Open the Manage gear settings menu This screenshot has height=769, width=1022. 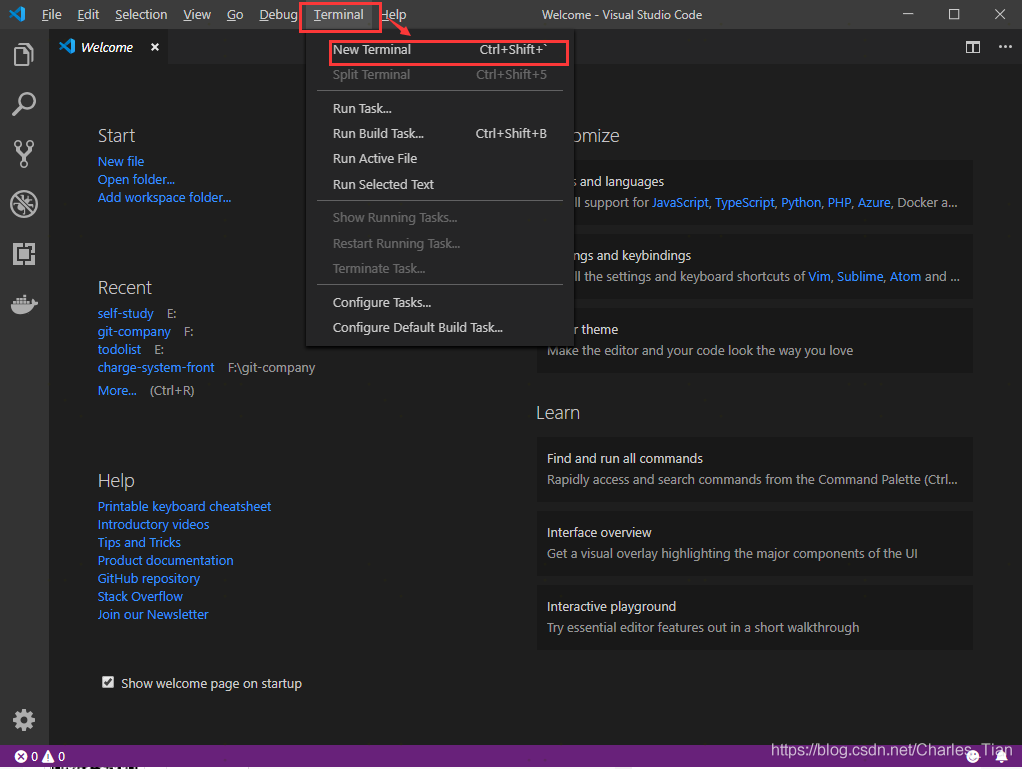click(x=24, y=720)
